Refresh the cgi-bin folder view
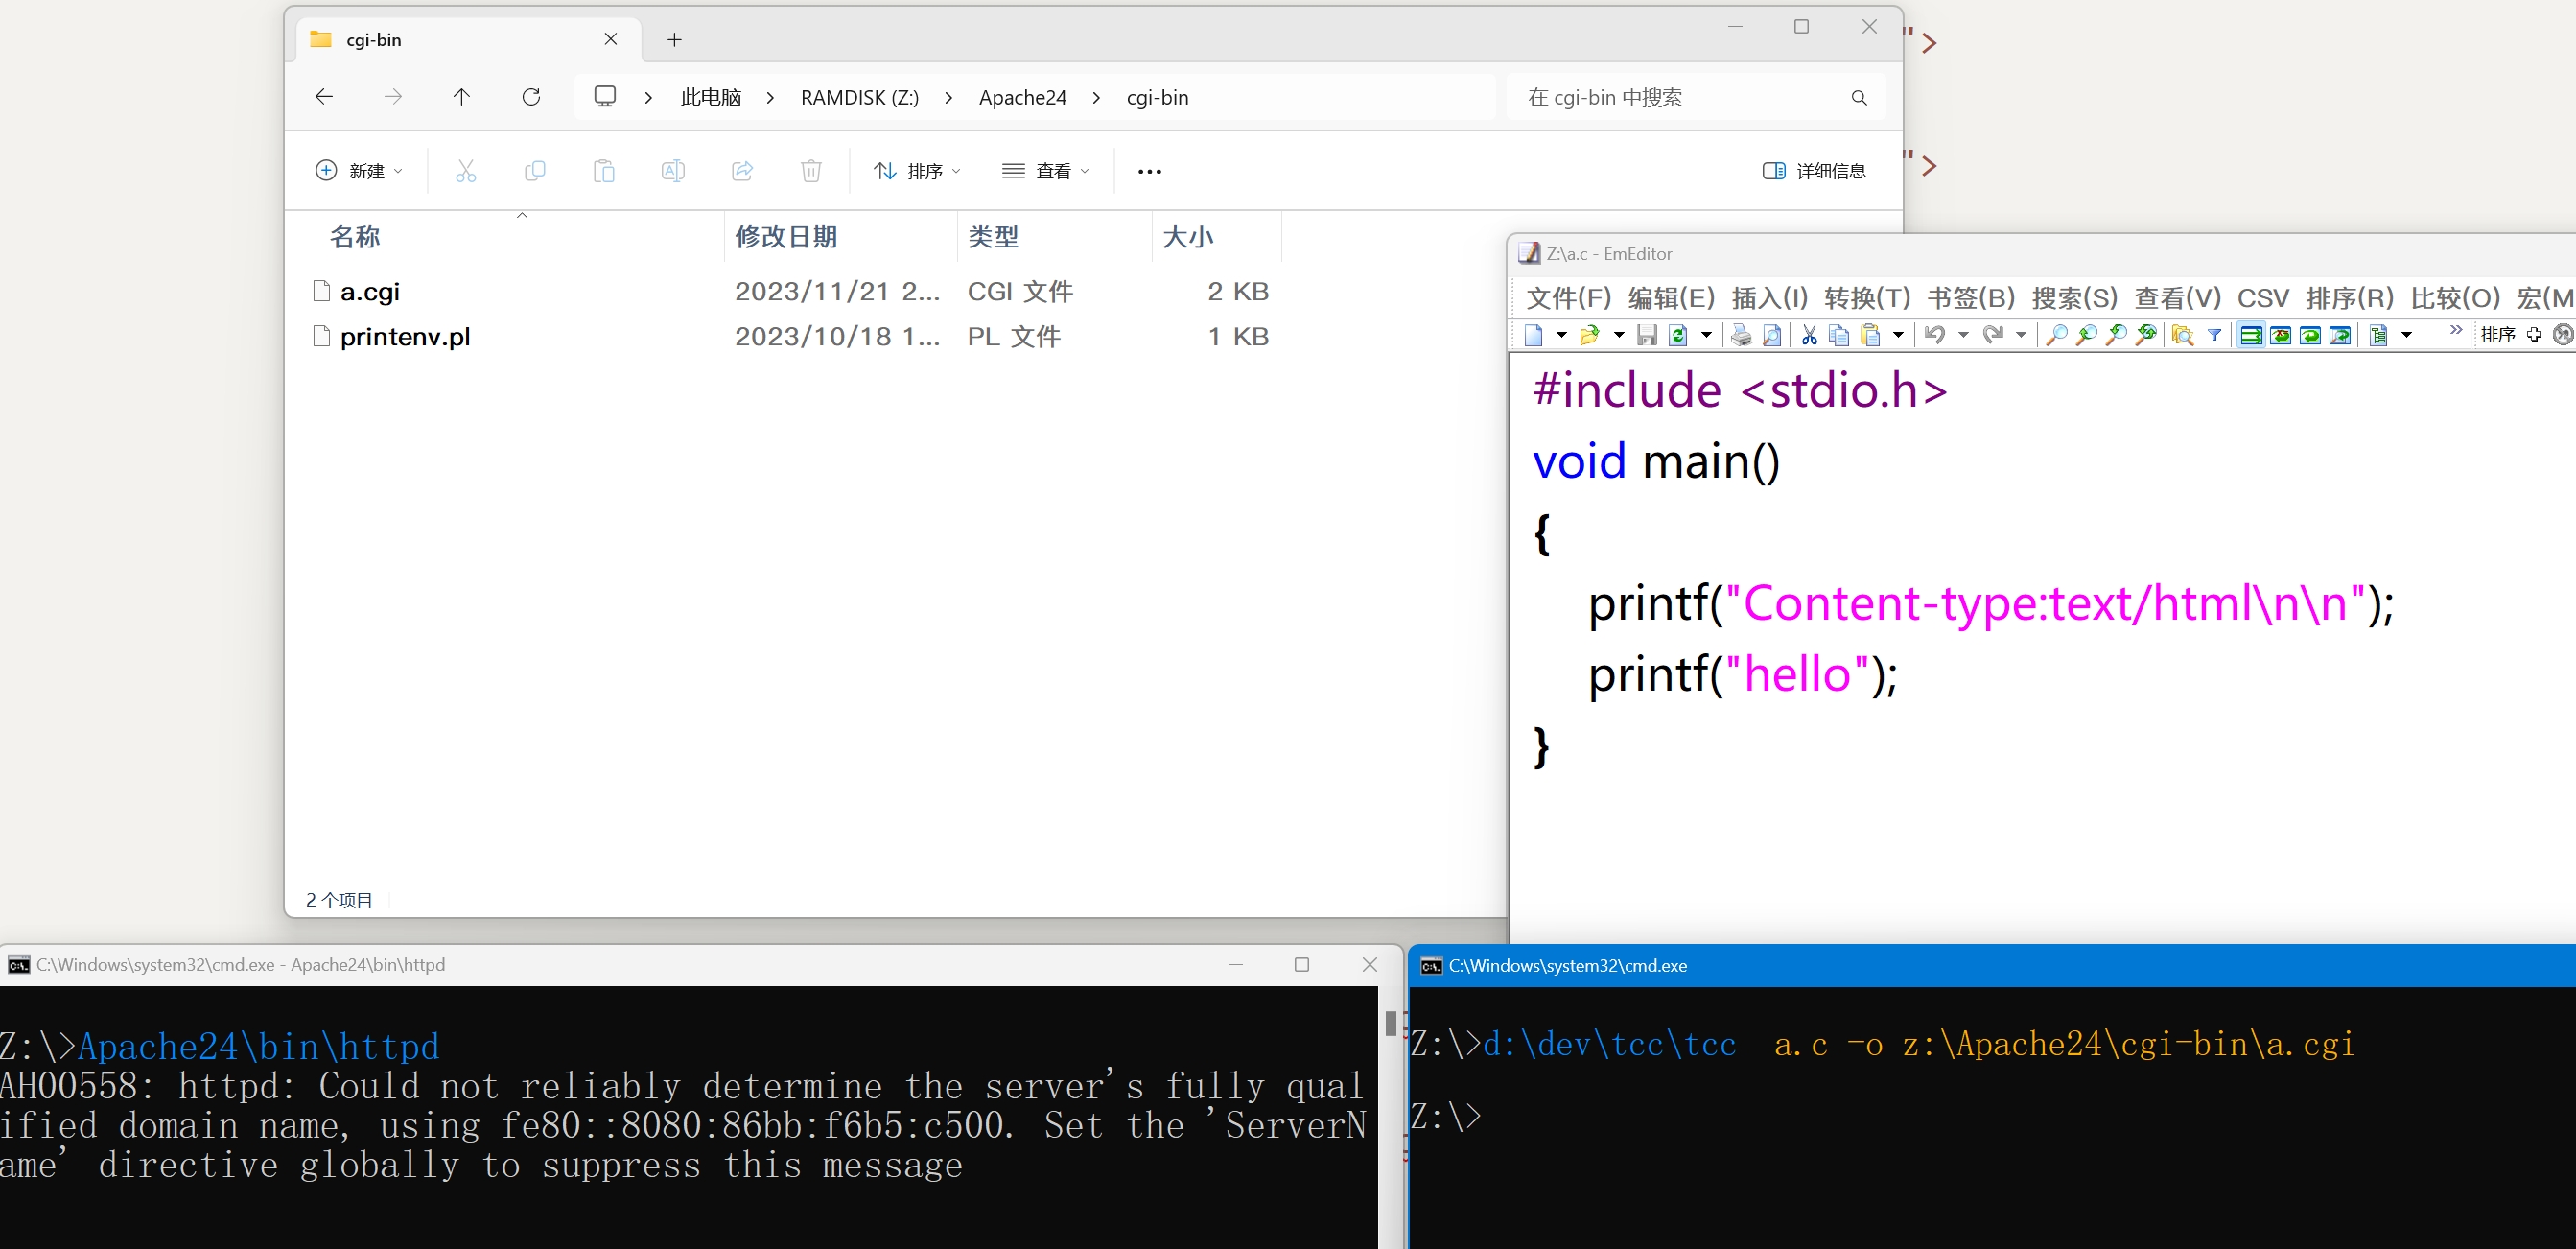 tap(531, 97)
